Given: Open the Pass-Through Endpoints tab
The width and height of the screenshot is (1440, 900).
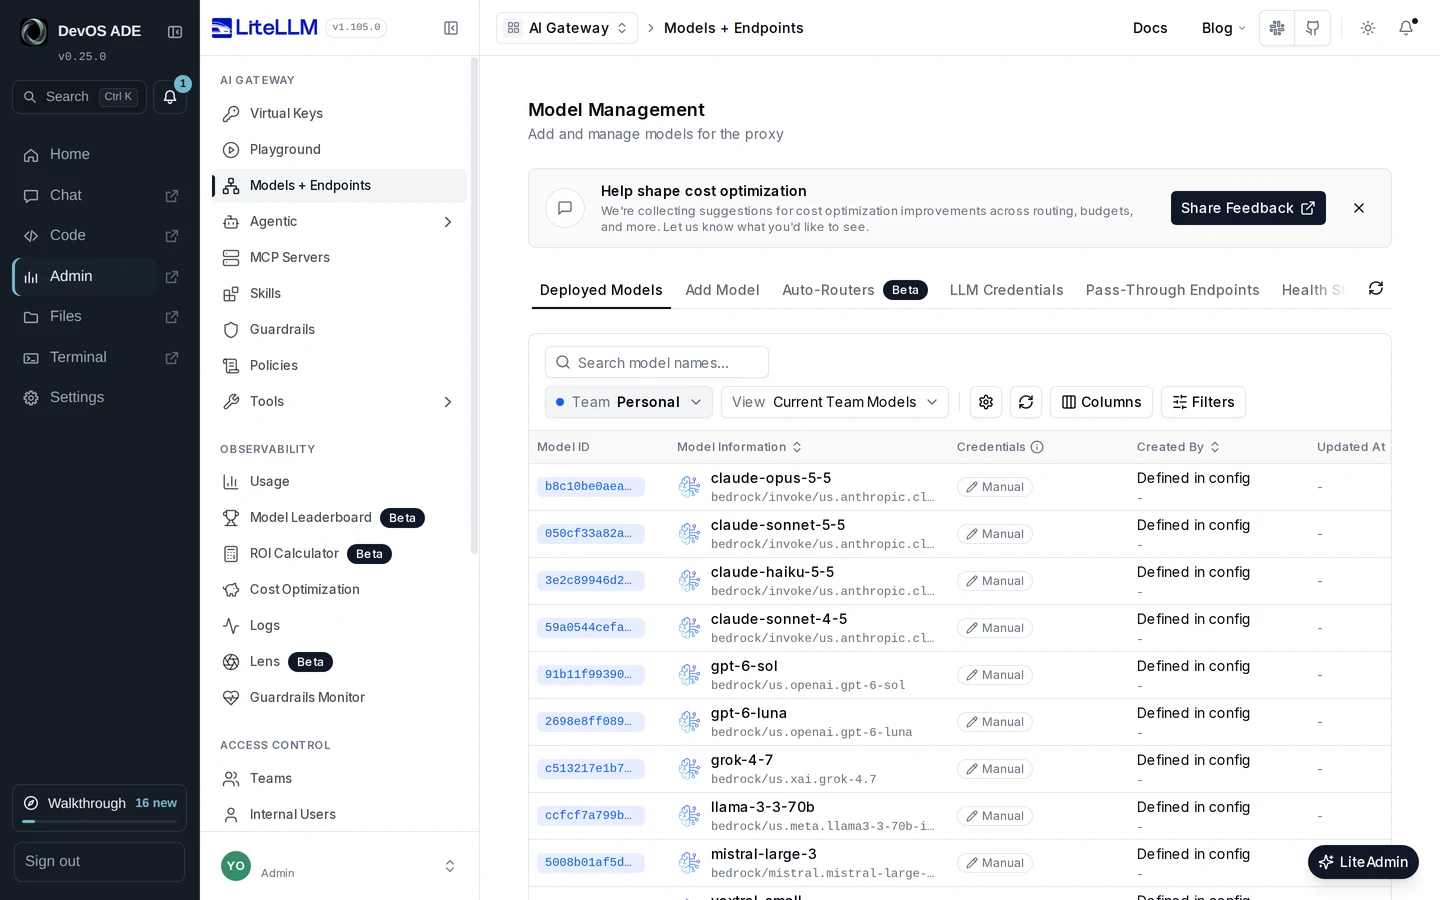Looking at the screenshot, I should (x=1173, y=290).
